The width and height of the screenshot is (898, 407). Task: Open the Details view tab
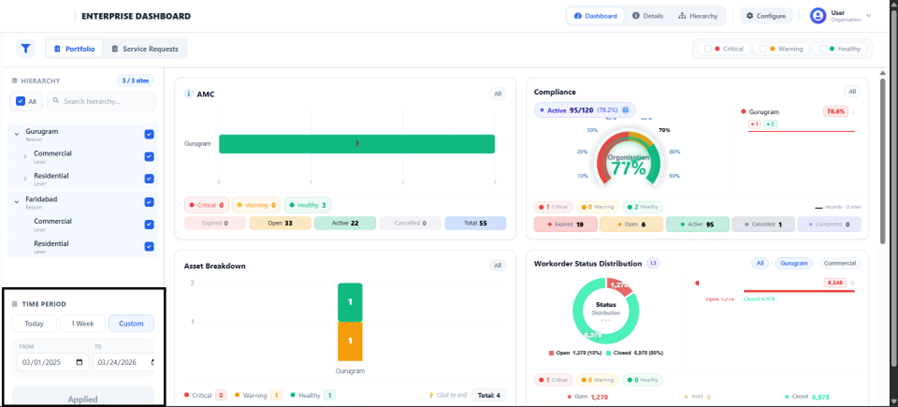point(647,16)
